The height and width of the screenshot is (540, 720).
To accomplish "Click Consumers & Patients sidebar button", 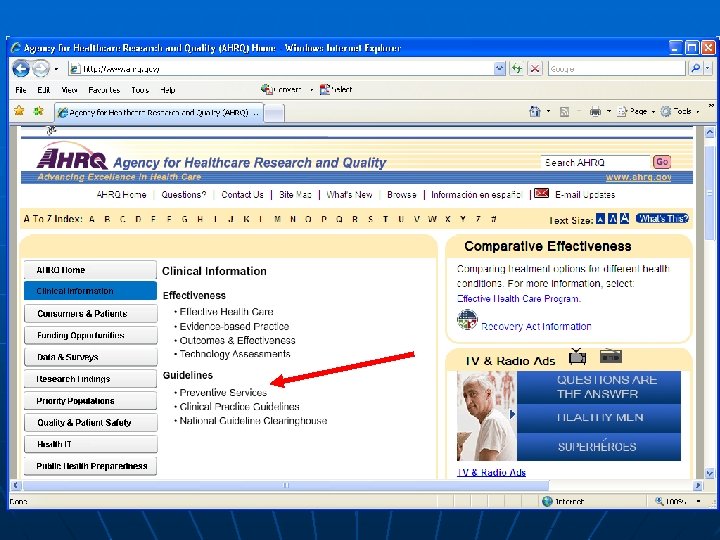I will click(x=90, y=314).
